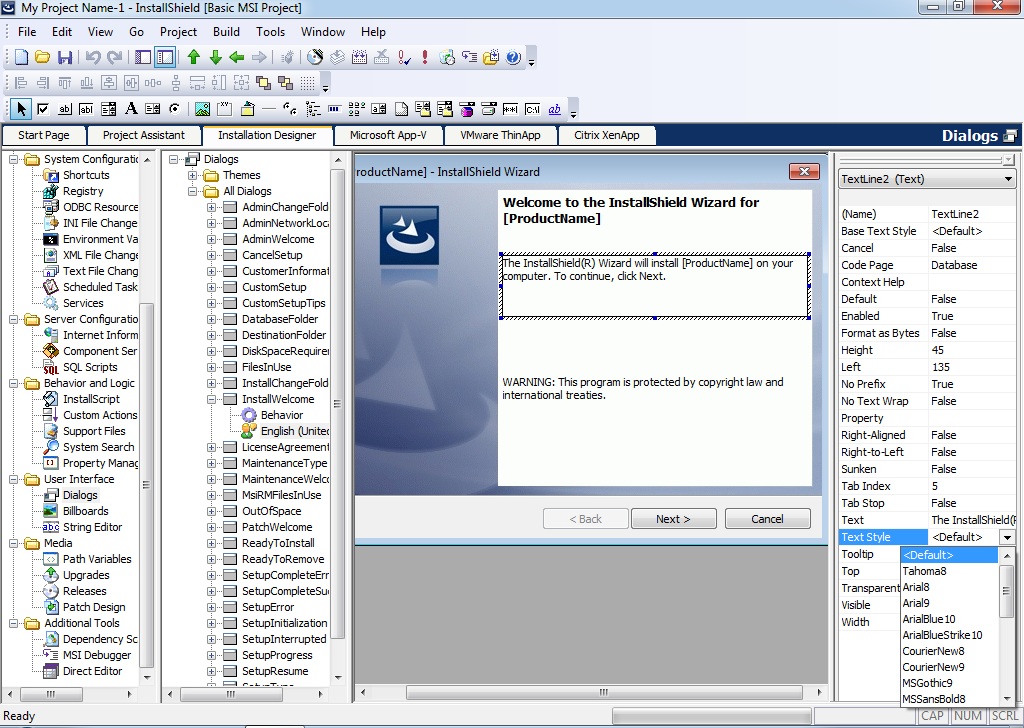This screenshot has height=728, width=1024.
Task: Open the Tools menu
Action: click(270, 31)
